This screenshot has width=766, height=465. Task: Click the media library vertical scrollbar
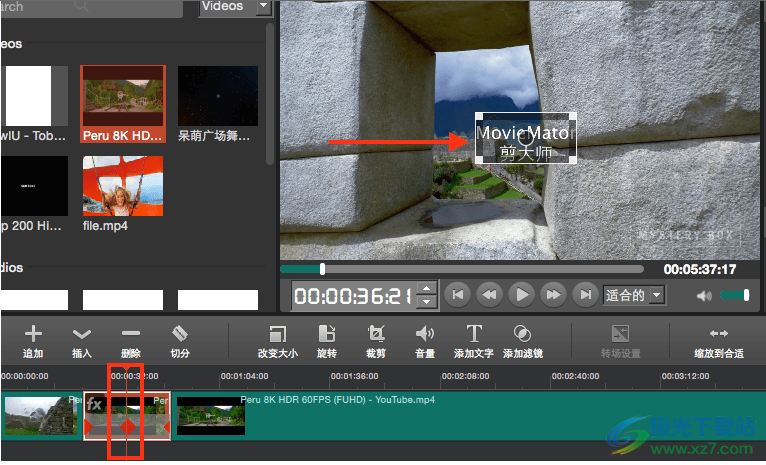[270, 94]
